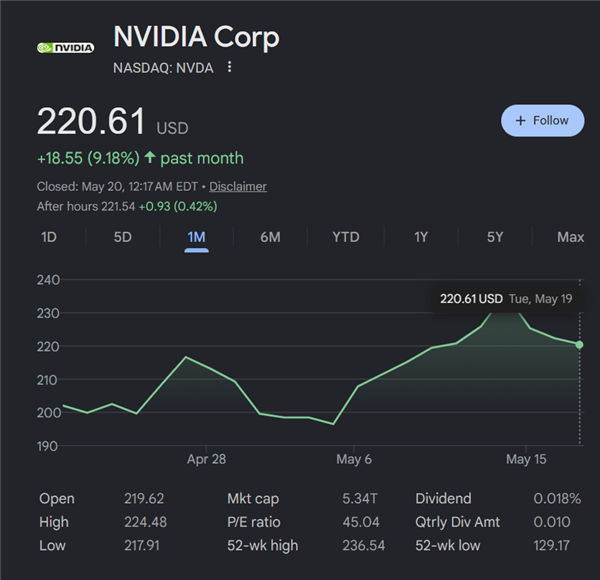Click the NASDAQ: NVDA ticker text
This screenshot has width=600, height=580.
point(163,68)
